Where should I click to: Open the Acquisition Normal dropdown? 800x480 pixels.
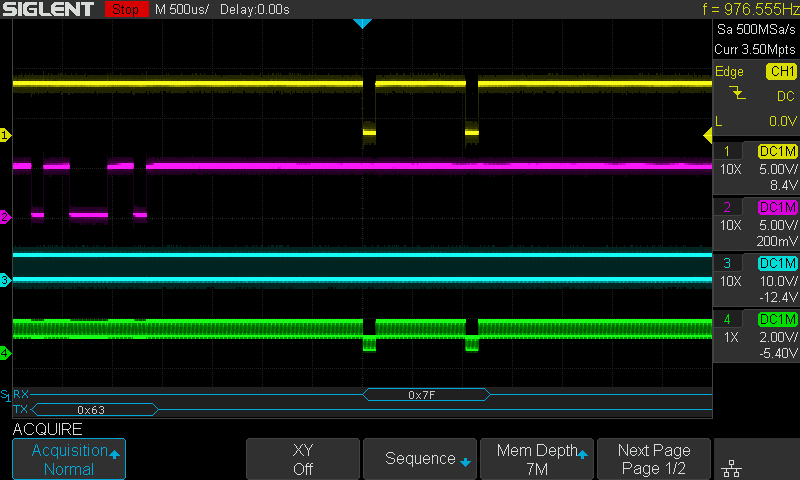click(x=68, y=459)
